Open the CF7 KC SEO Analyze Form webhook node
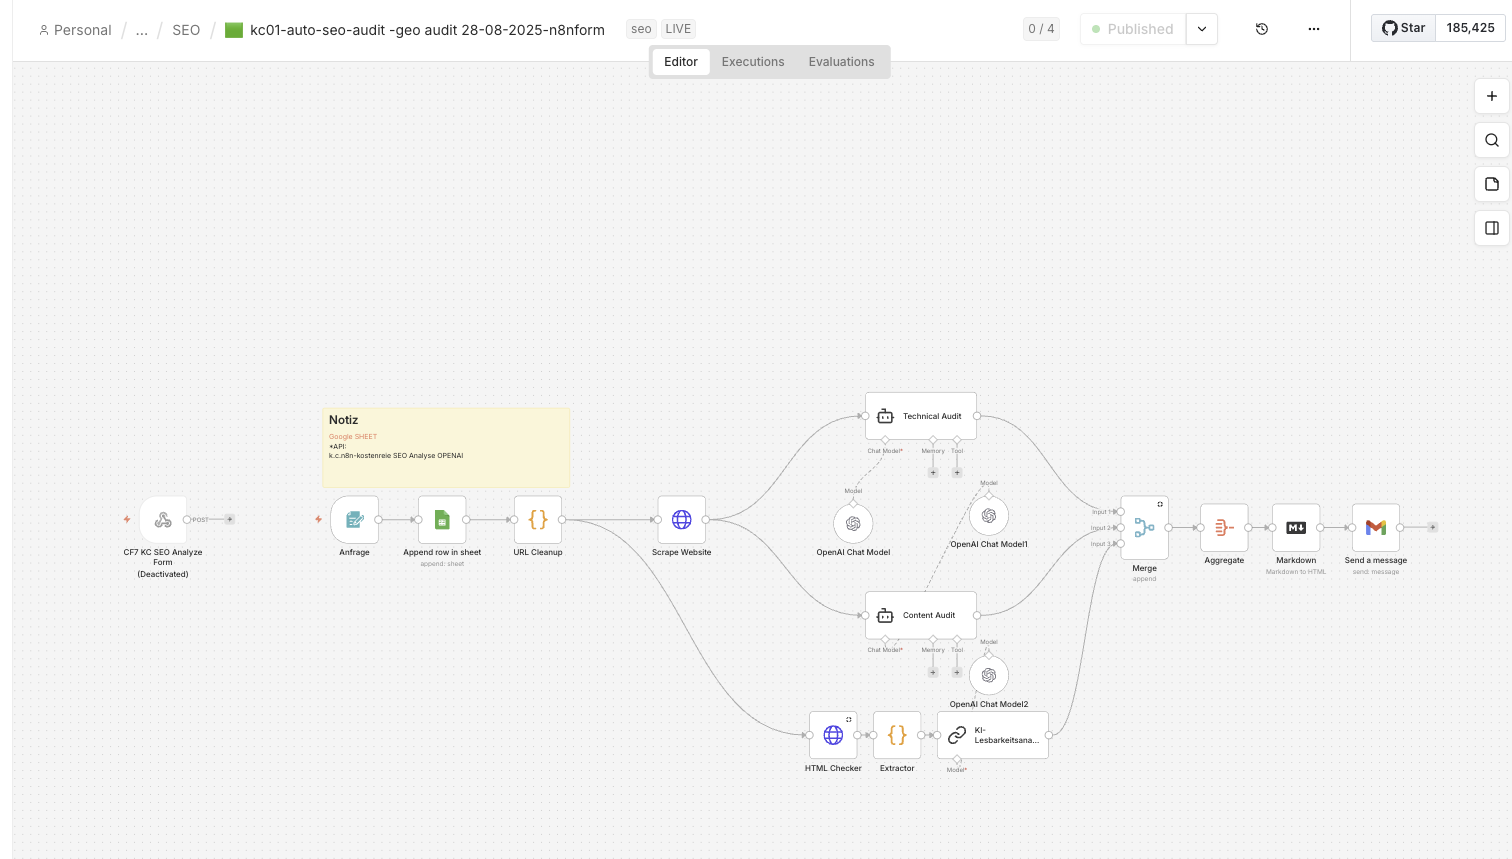1512x859 pixels. (163, 520)
